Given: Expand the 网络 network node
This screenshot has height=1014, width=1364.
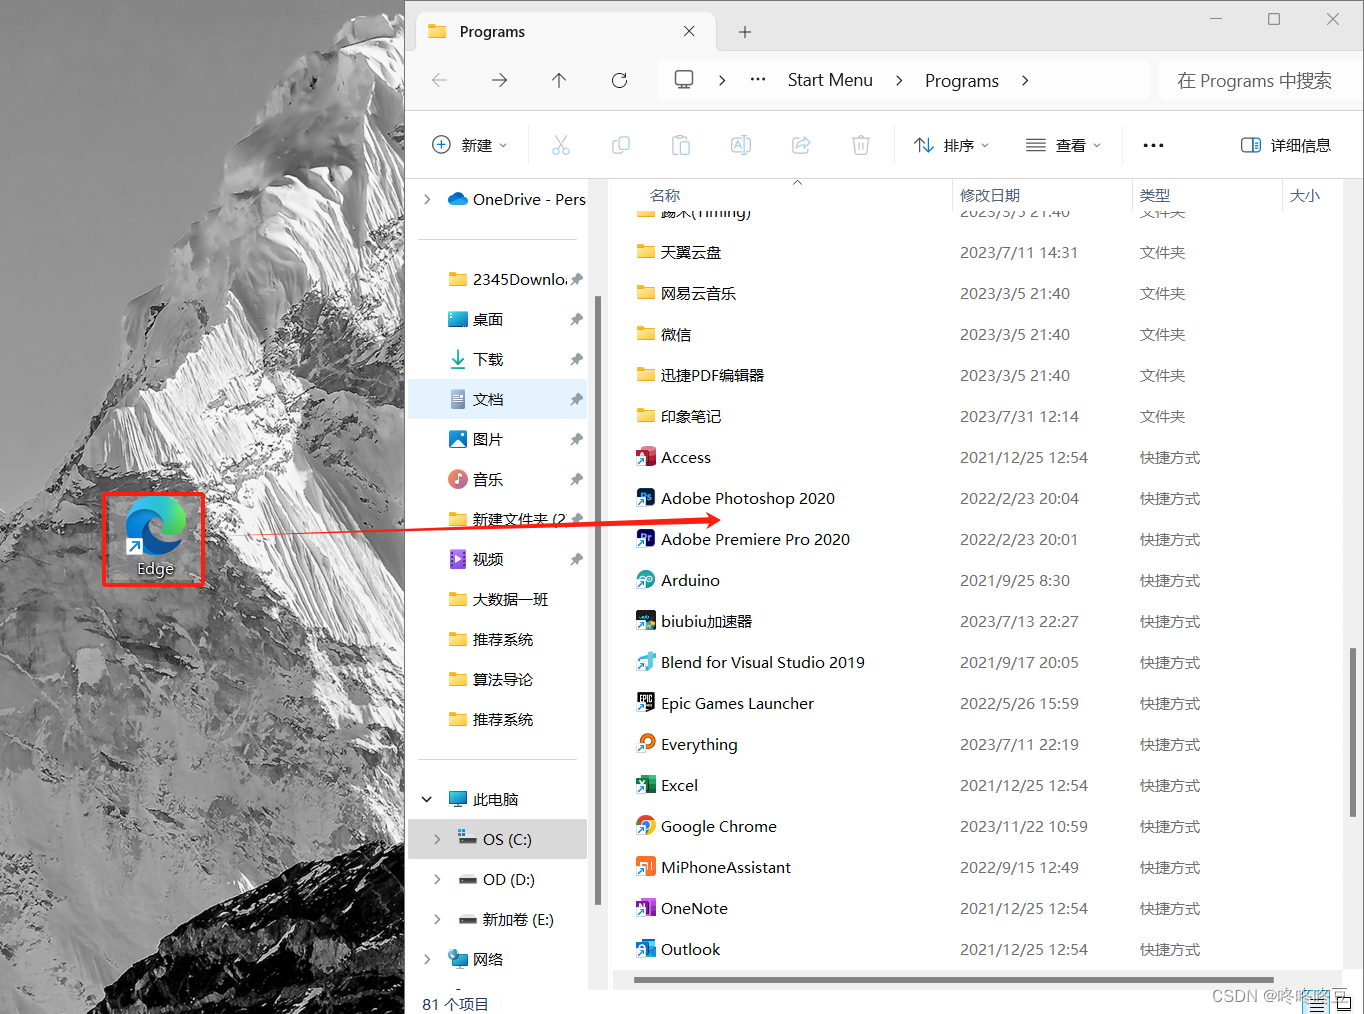Looking at the screenshot, I should [x=428, y=959].
